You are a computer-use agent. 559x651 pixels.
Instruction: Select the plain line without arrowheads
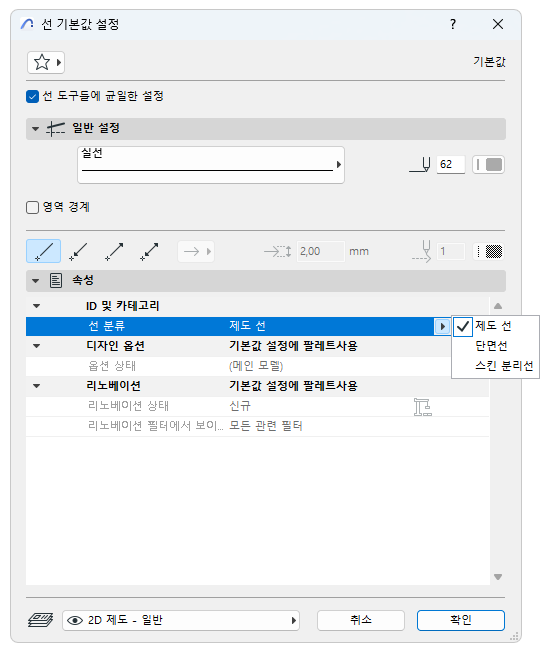click(x=44, y=251)
